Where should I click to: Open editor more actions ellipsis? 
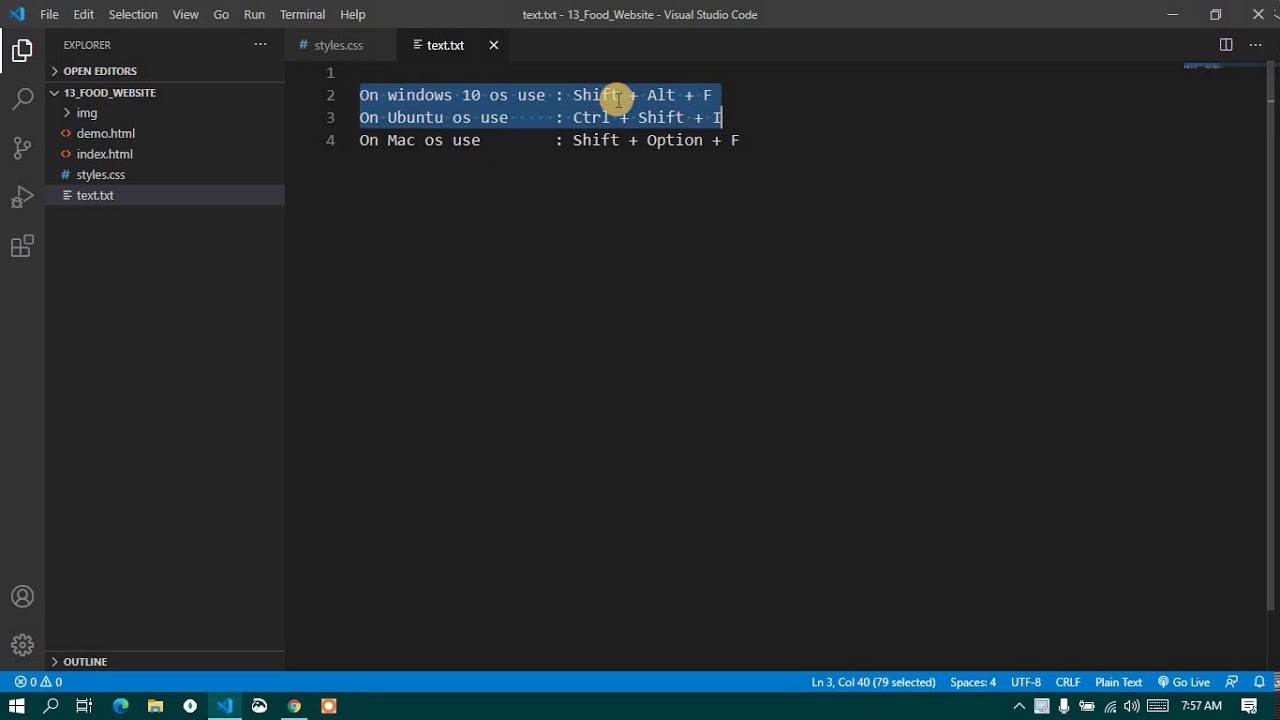tap(1256, 45)
